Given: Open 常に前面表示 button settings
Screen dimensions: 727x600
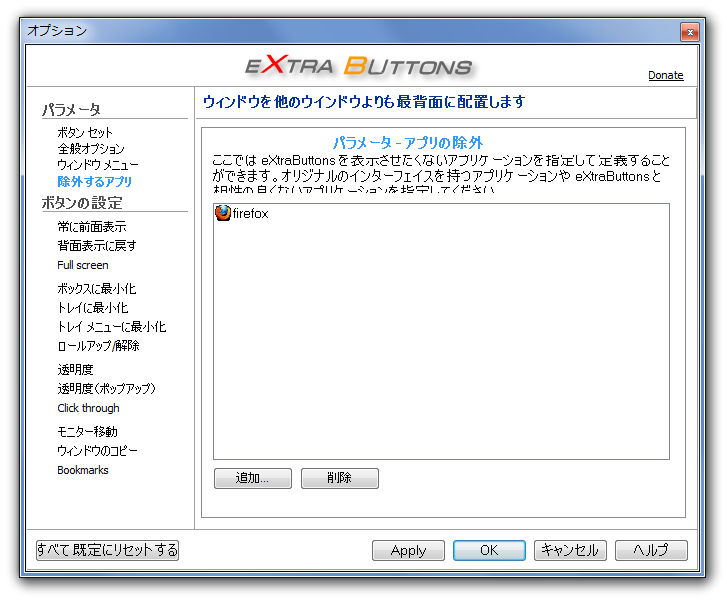Looking at the screenshot, I should point(92,226).
